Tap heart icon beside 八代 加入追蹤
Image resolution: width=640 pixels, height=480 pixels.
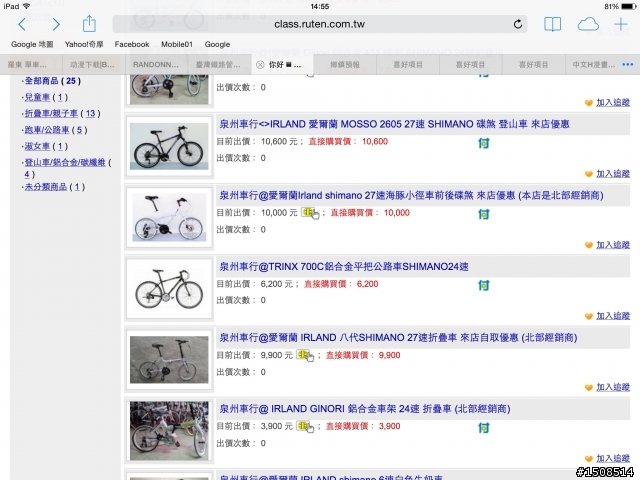pyautogui.click(x=589, y=387)
